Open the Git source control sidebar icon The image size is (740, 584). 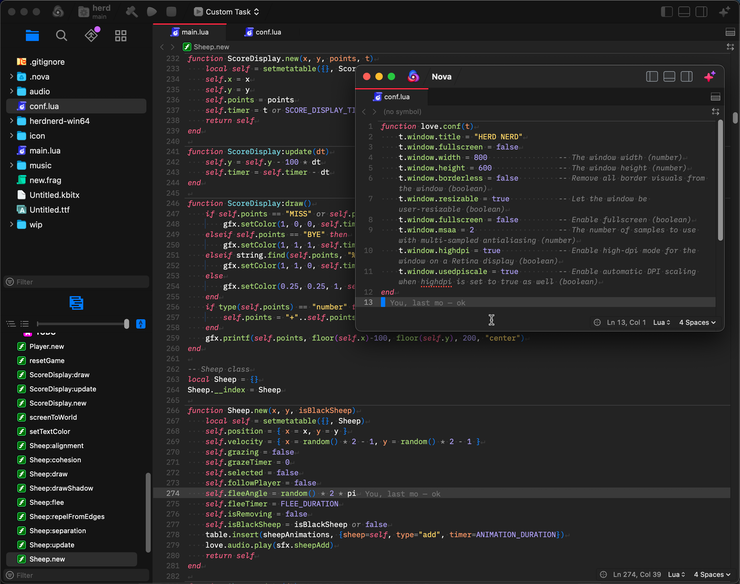(91, 35)
